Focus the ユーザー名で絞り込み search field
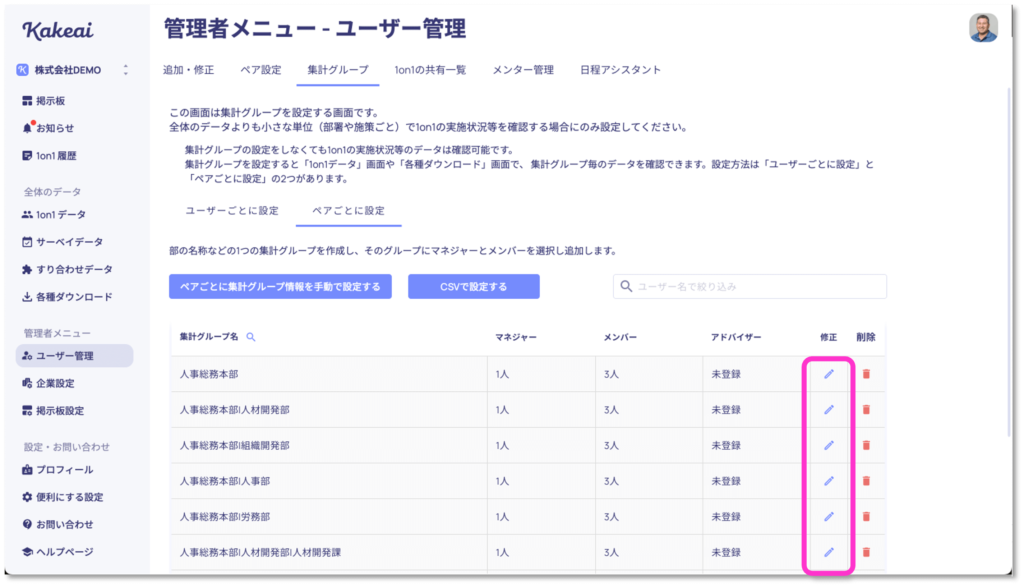1024x588 pixels. [x=750, y=287]
